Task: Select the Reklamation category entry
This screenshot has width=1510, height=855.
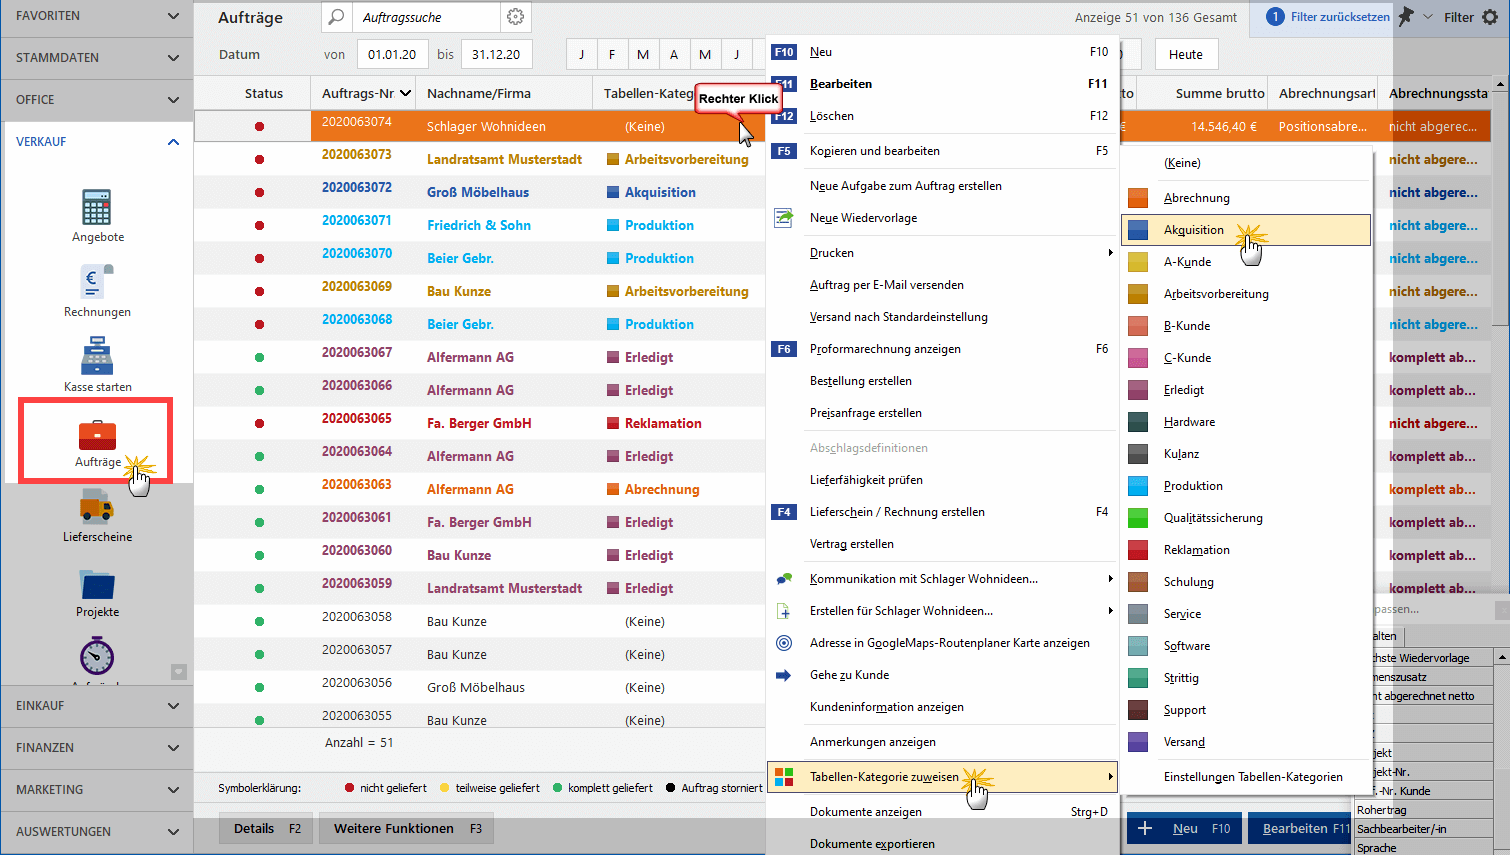Action: tap(1246, 550)
